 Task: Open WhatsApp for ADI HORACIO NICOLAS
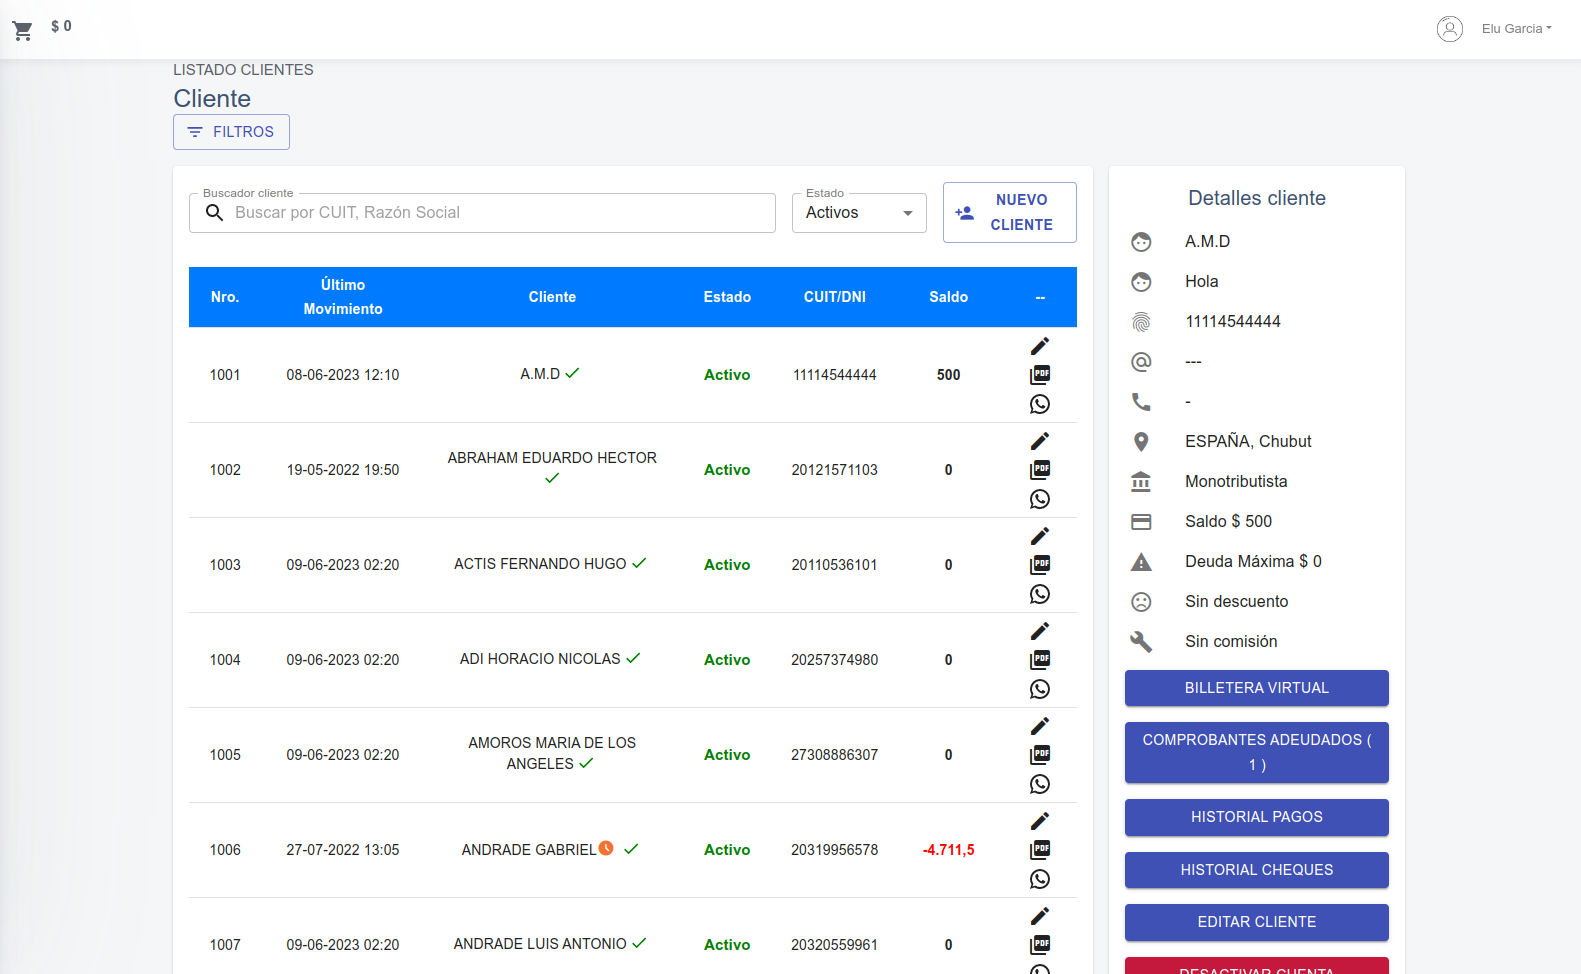pos(1040,689)
